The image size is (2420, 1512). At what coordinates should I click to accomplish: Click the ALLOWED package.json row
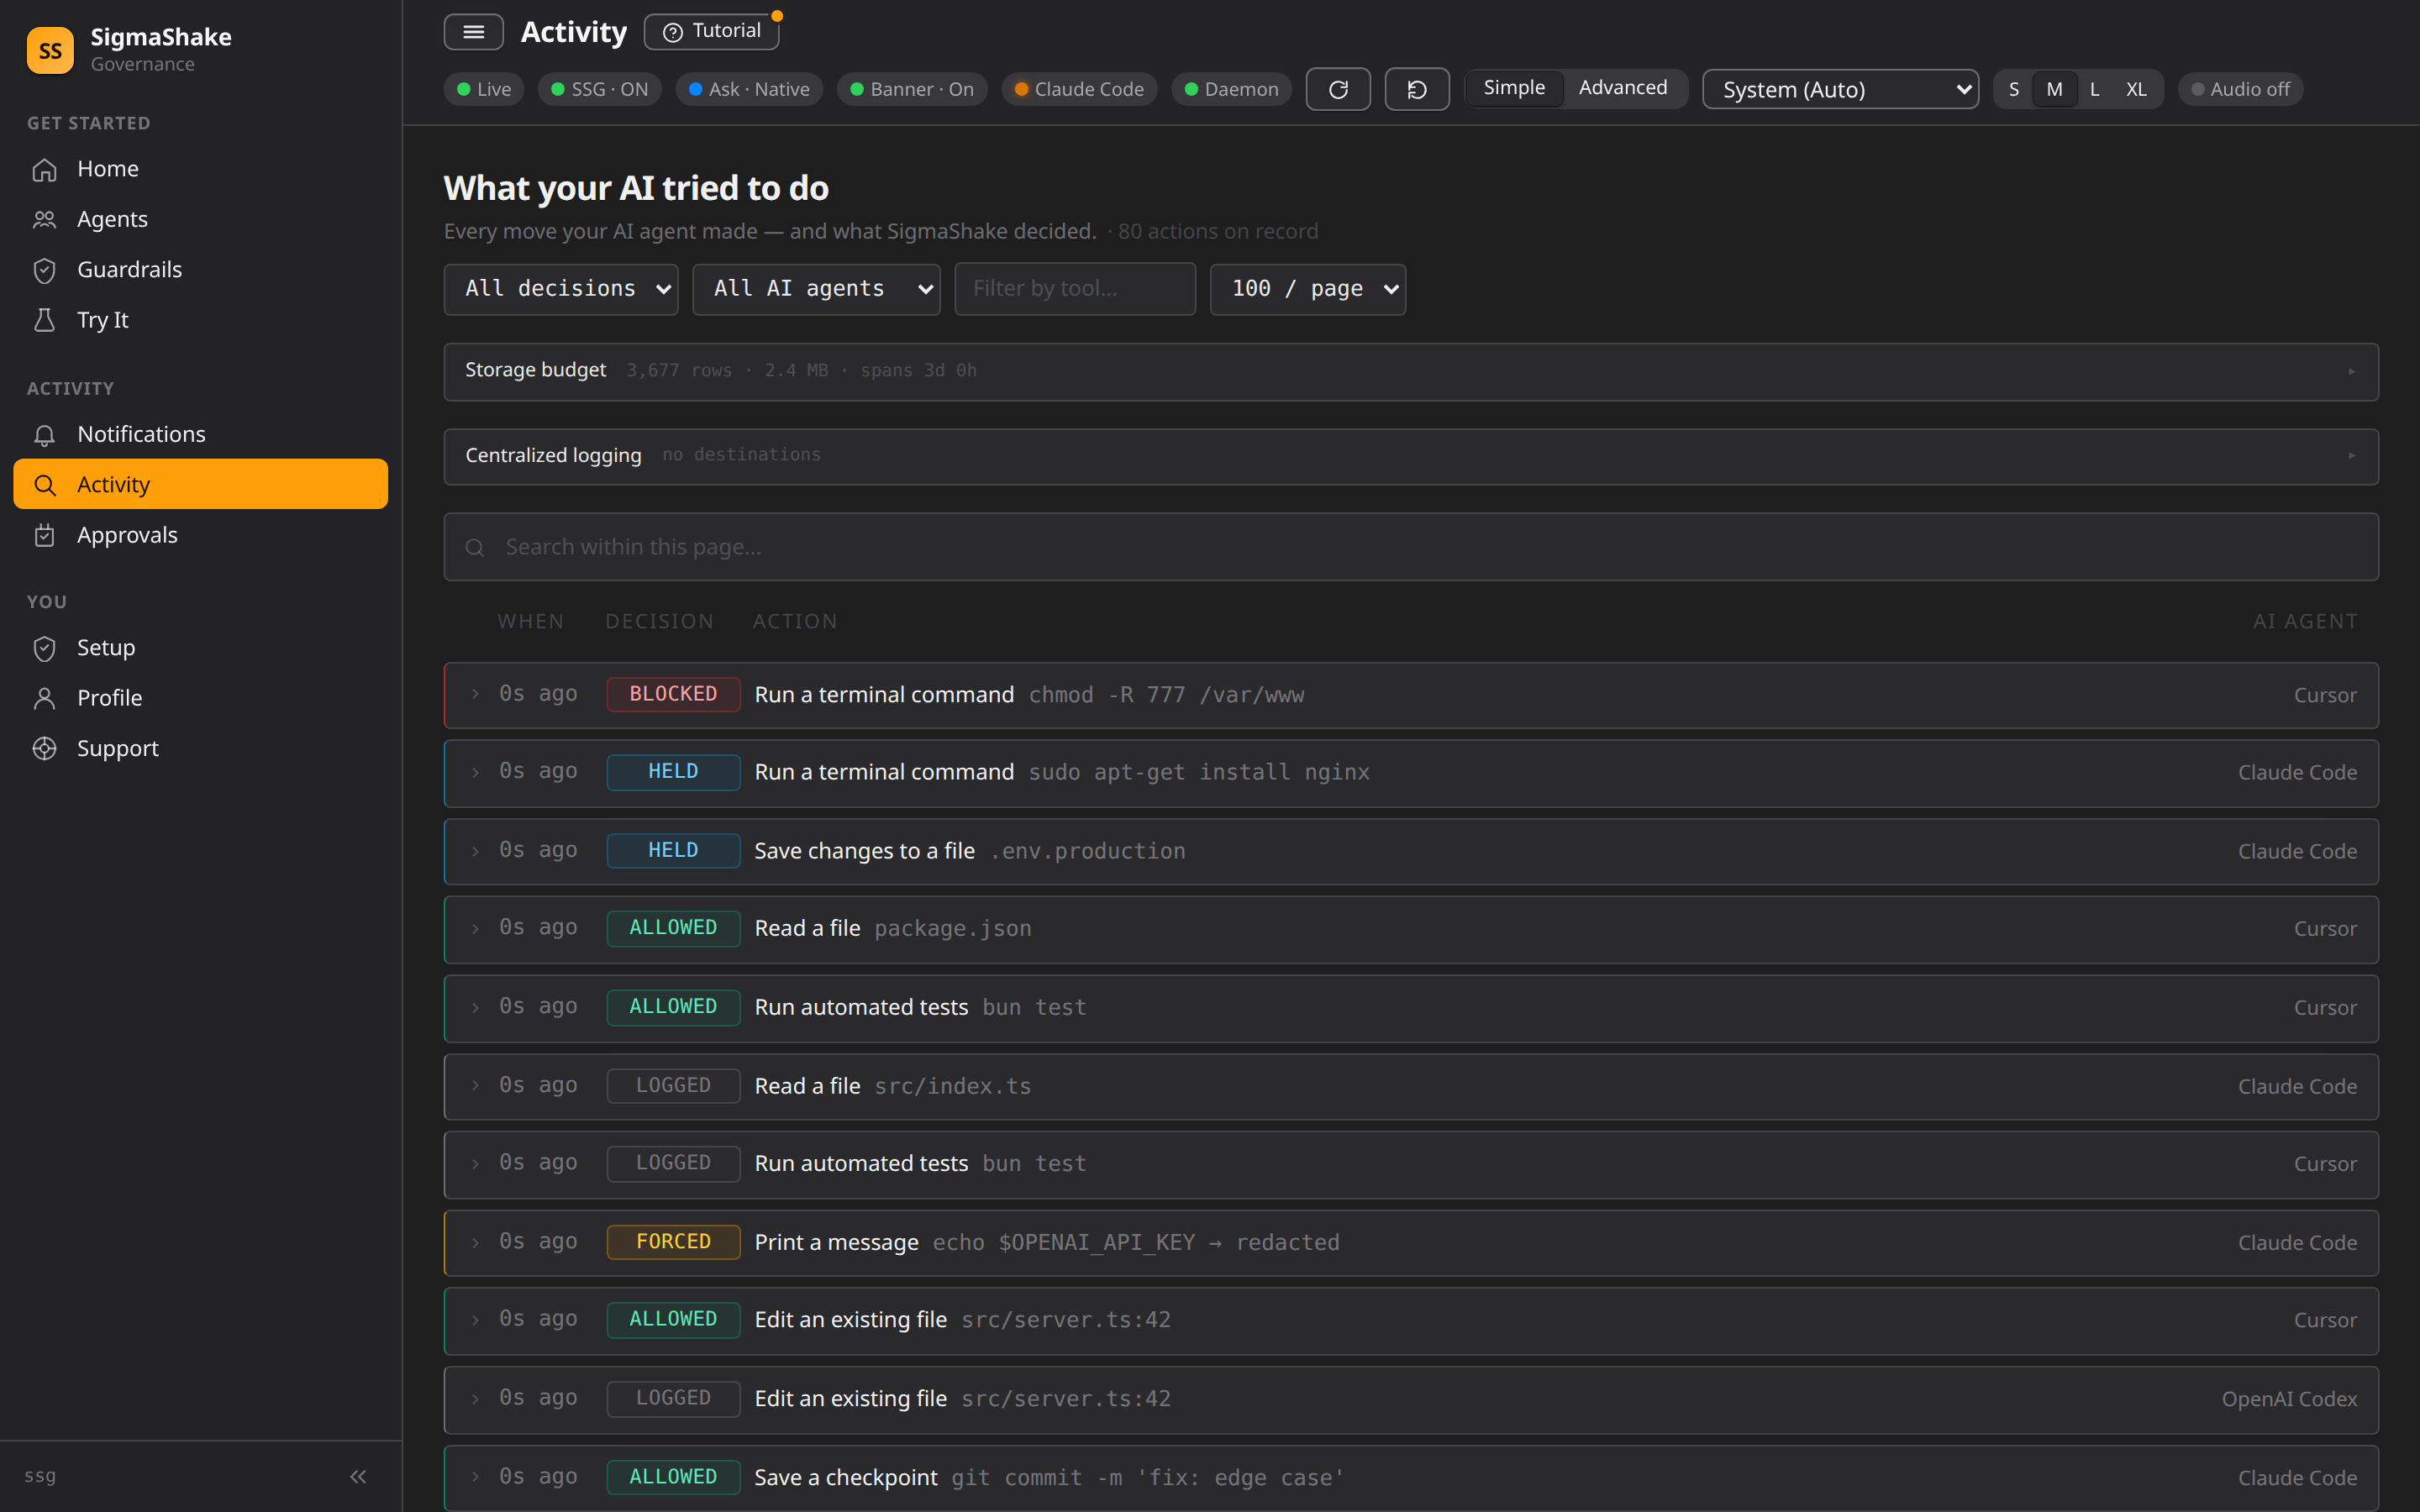[x=1411, y=929]
